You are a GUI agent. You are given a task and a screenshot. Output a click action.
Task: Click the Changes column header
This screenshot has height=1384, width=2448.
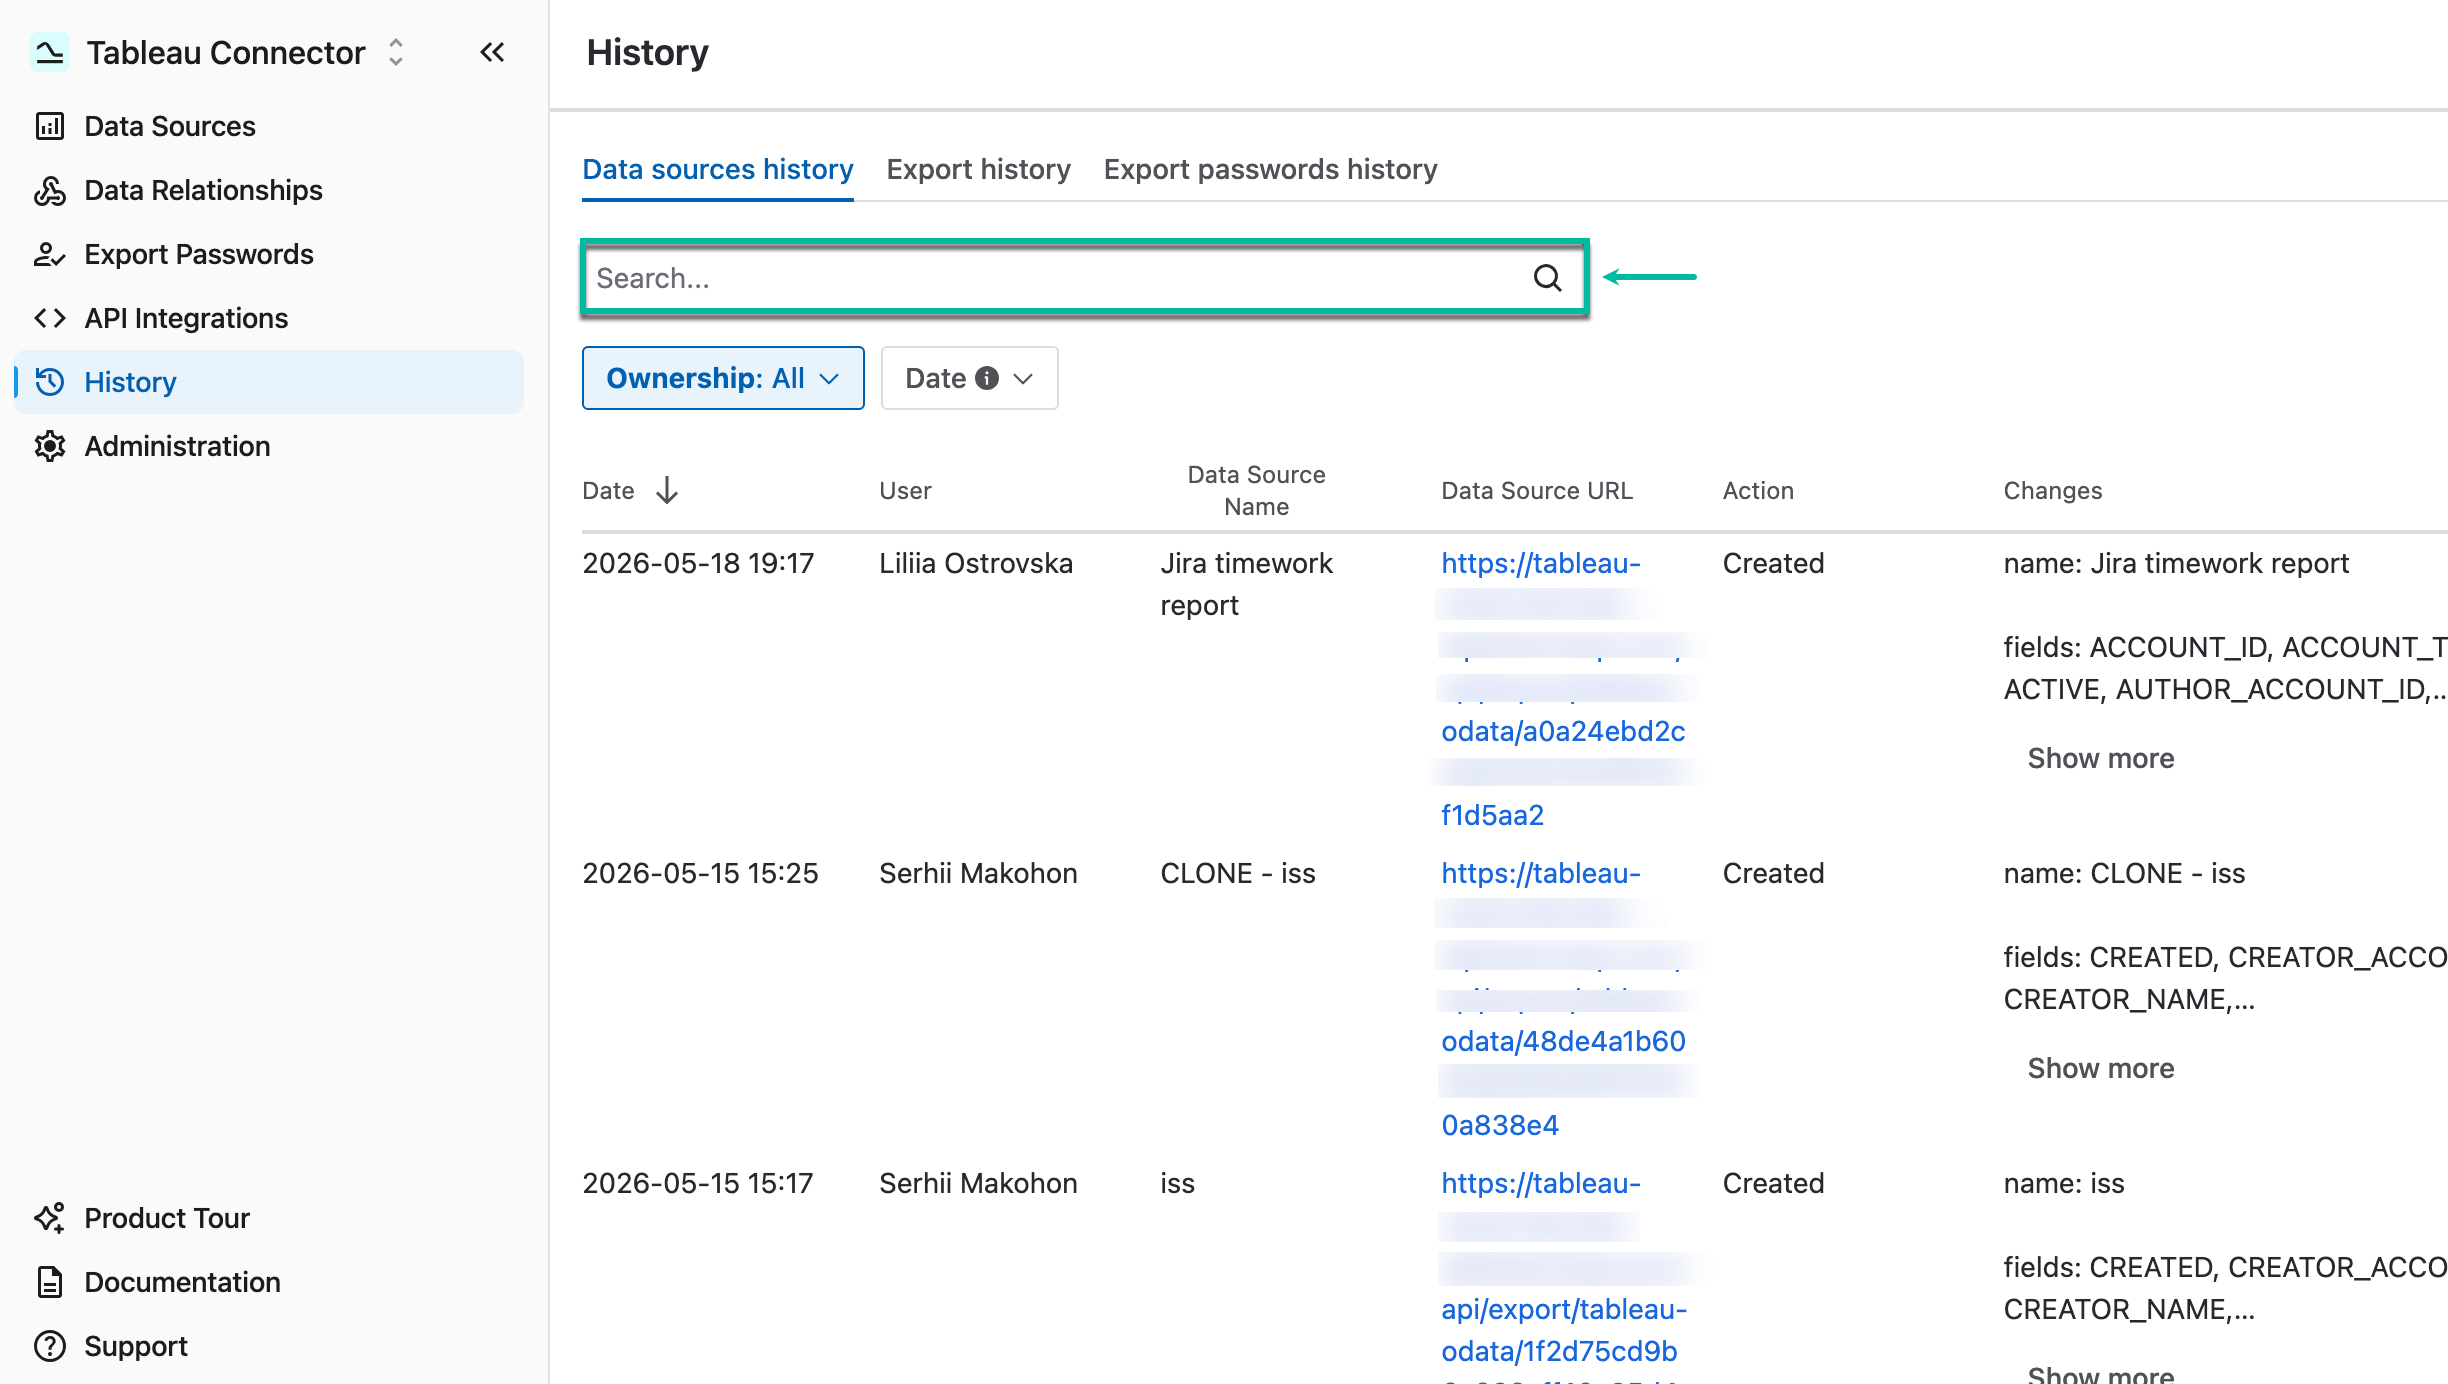click(x=2052, y=490)
